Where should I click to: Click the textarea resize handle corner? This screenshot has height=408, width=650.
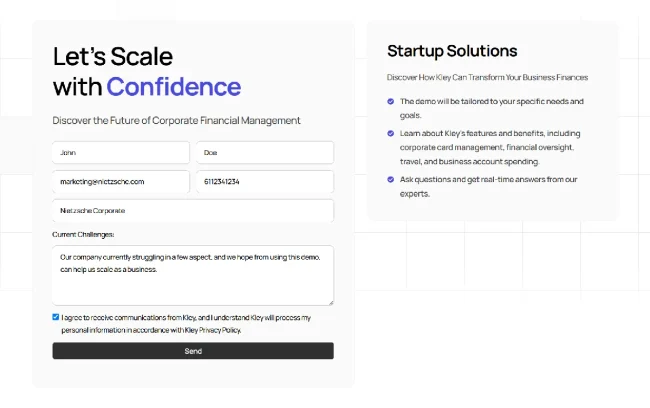pos(330,301)
